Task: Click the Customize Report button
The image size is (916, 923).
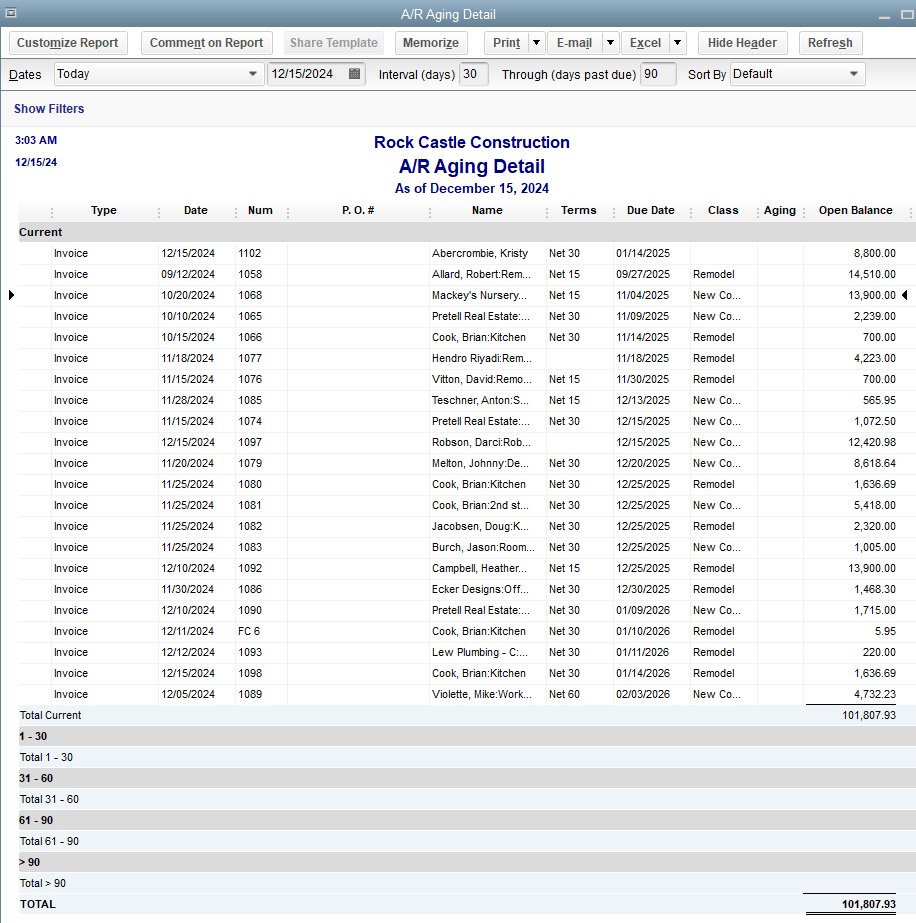Action: [67, 43]
